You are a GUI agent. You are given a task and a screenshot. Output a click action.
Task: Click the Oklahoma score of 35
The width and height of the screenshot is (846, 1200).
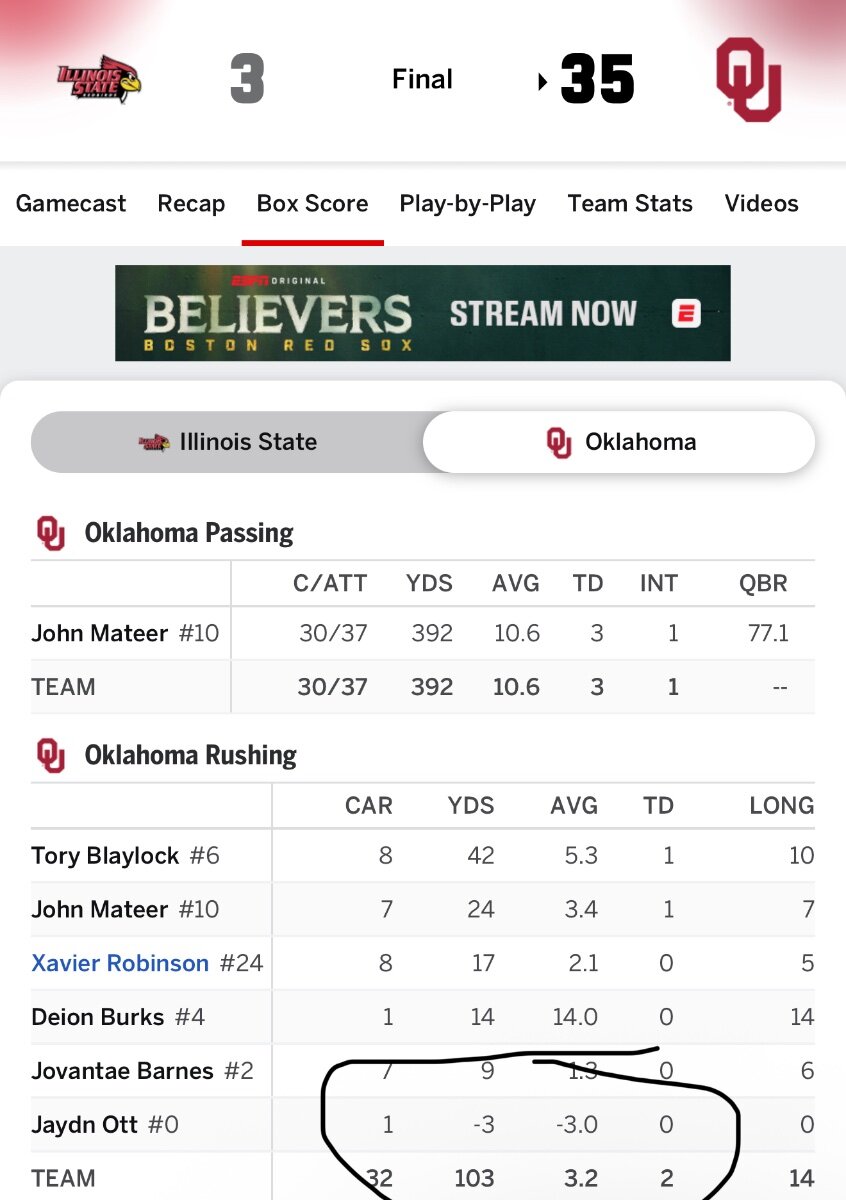tap(597, 80)
